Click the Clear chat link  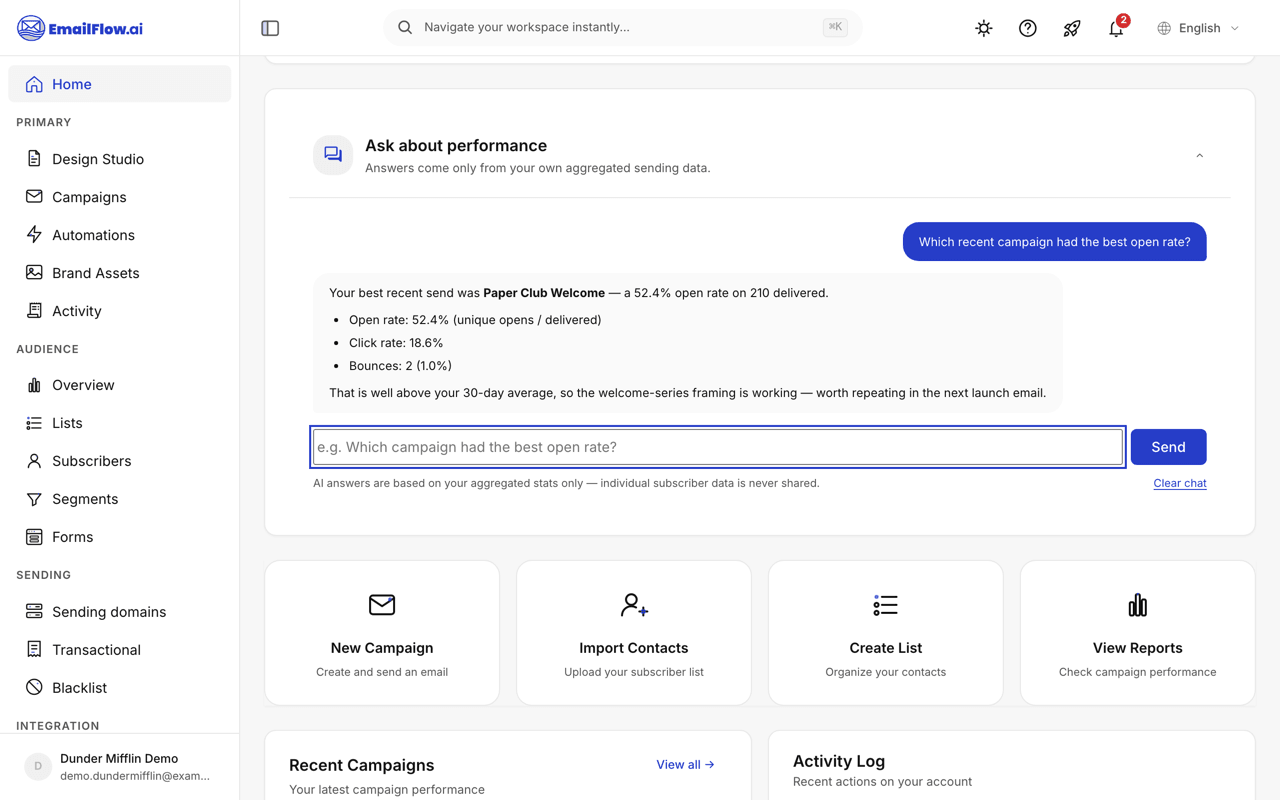[1180, 483]
